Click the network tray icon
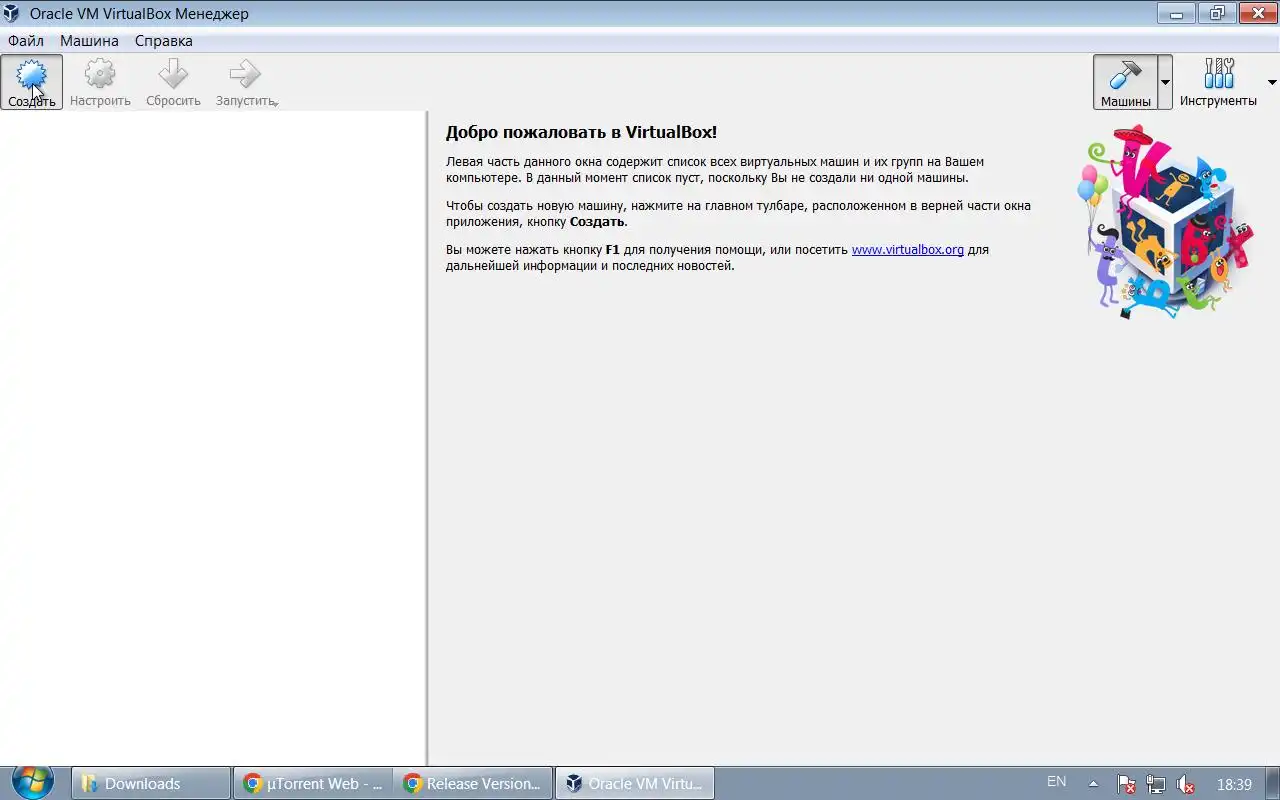Viewport: 1280px width, 800px height. 1156,784
